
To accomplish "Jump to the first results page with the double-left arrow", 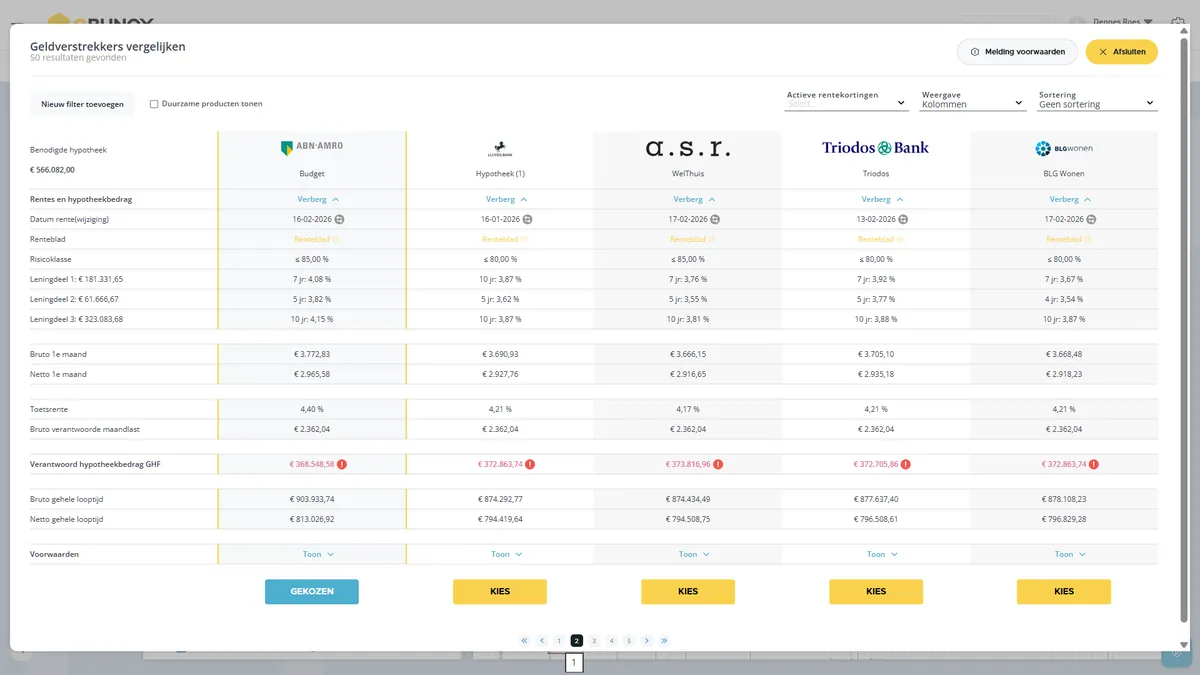I will click(x=524, y=641).
